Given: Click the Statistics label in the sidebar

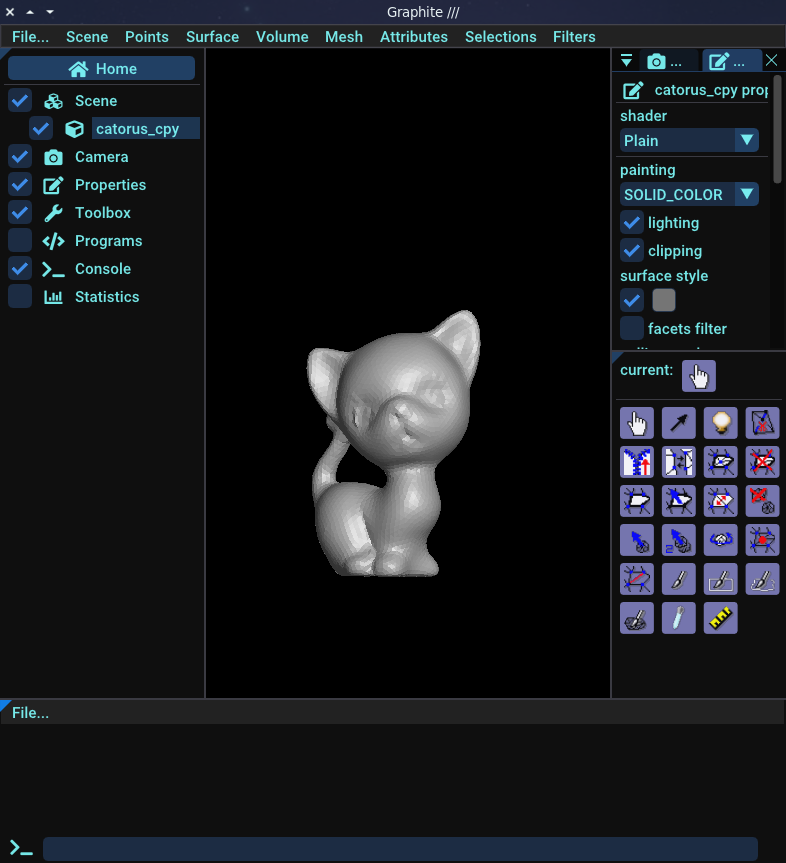Looking at the screenshot, I should (107, 297).
